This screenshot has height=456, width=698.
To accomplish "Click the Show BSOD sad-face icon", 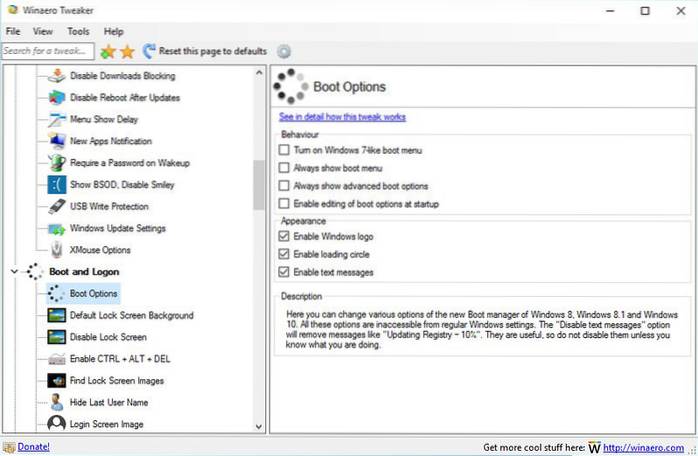I will [x=56, y=184].
